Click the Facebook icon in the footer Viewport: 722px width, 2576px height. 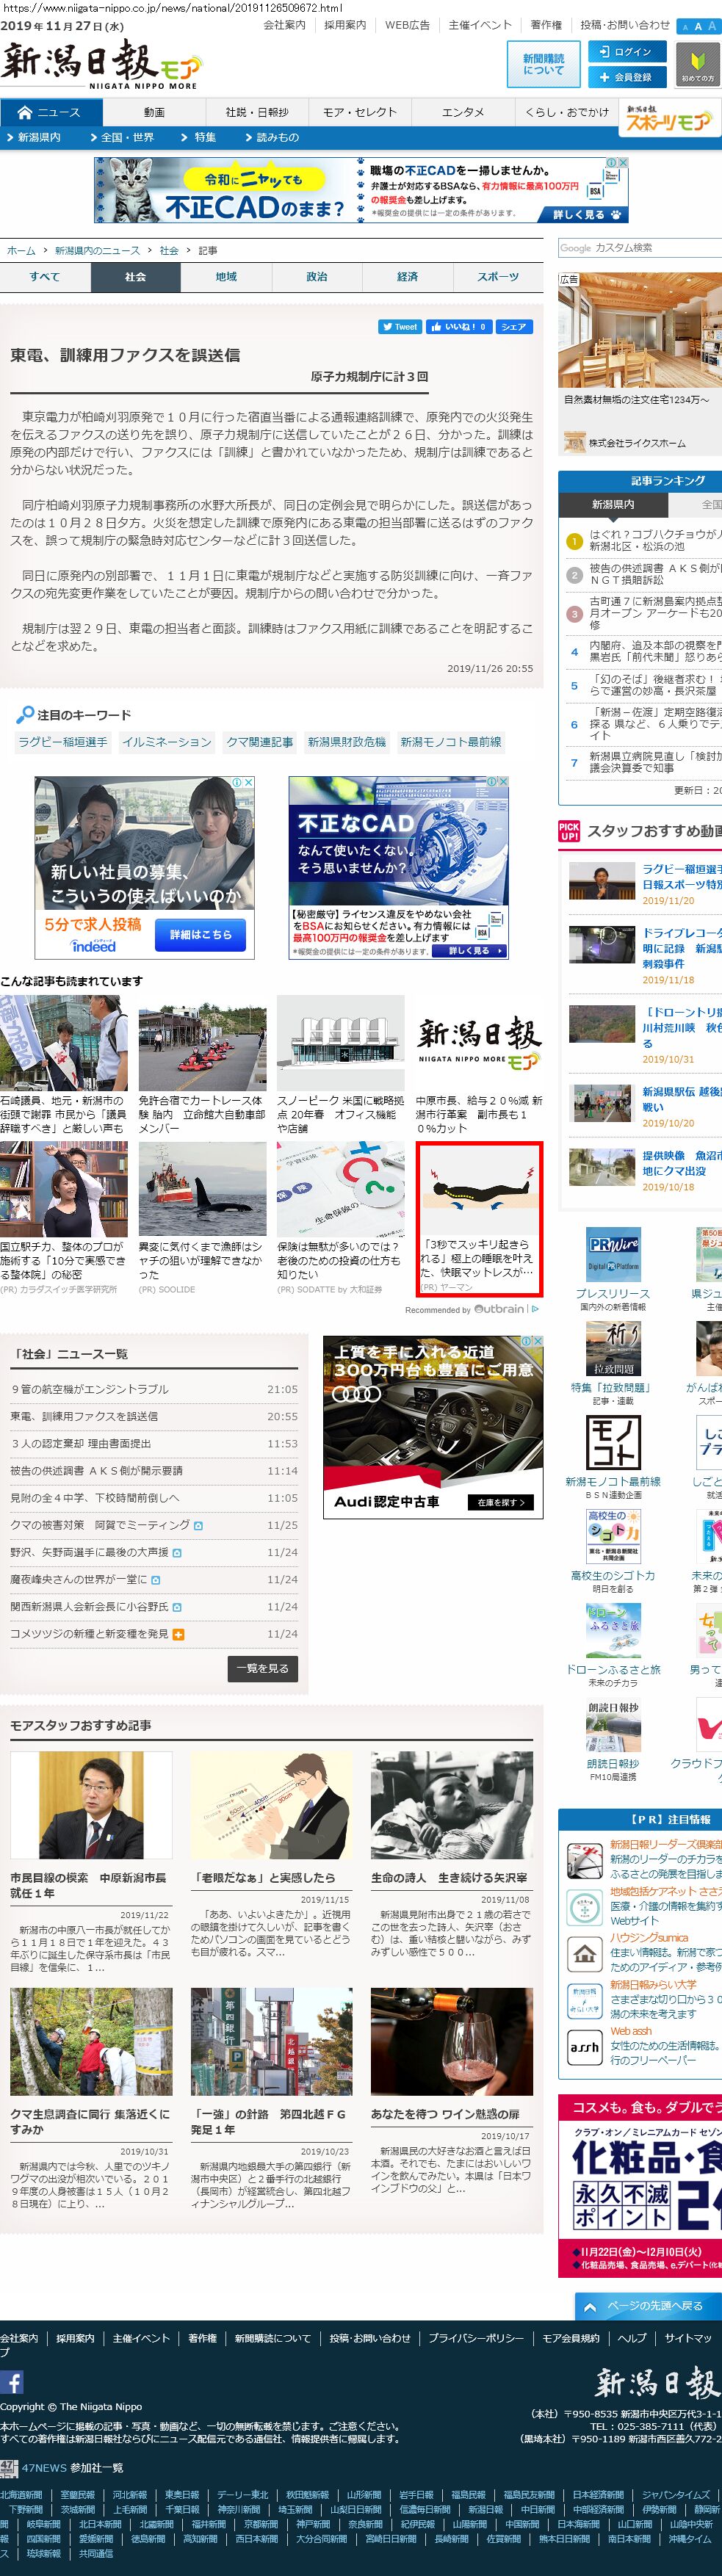point(12,2382)
